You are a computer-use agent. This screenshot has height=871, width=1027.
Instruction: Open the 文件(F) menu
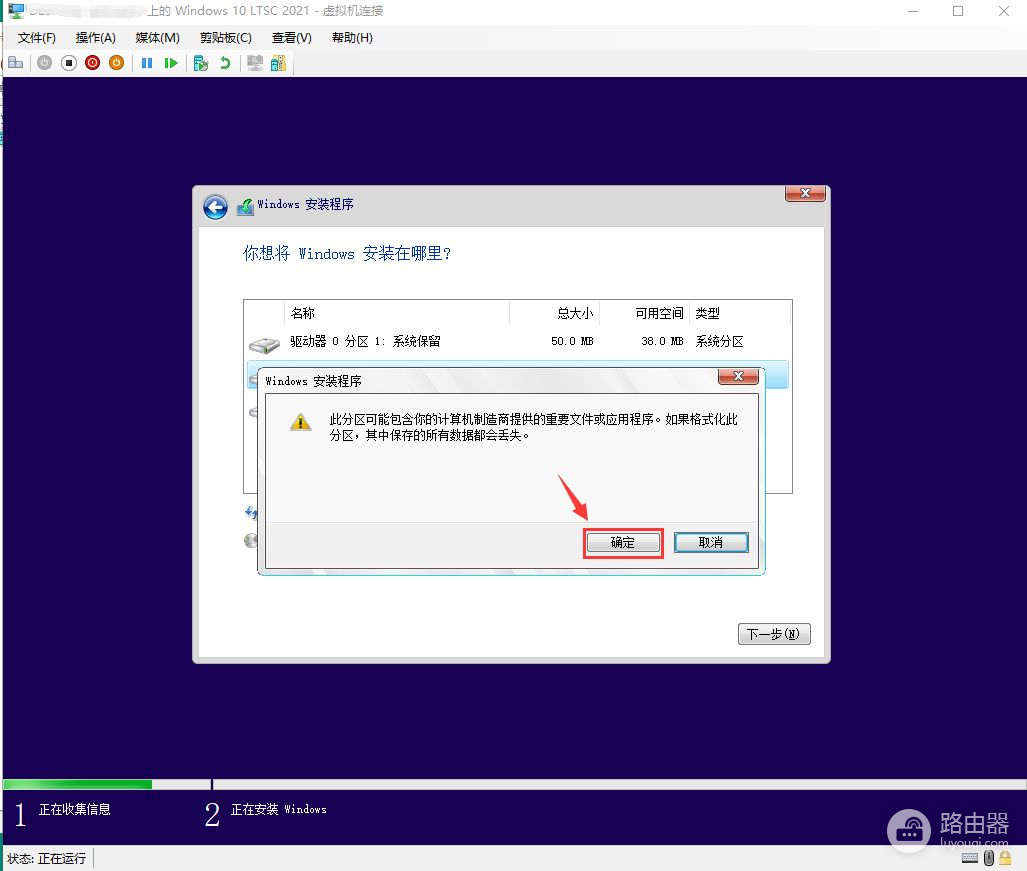point(37,37)
